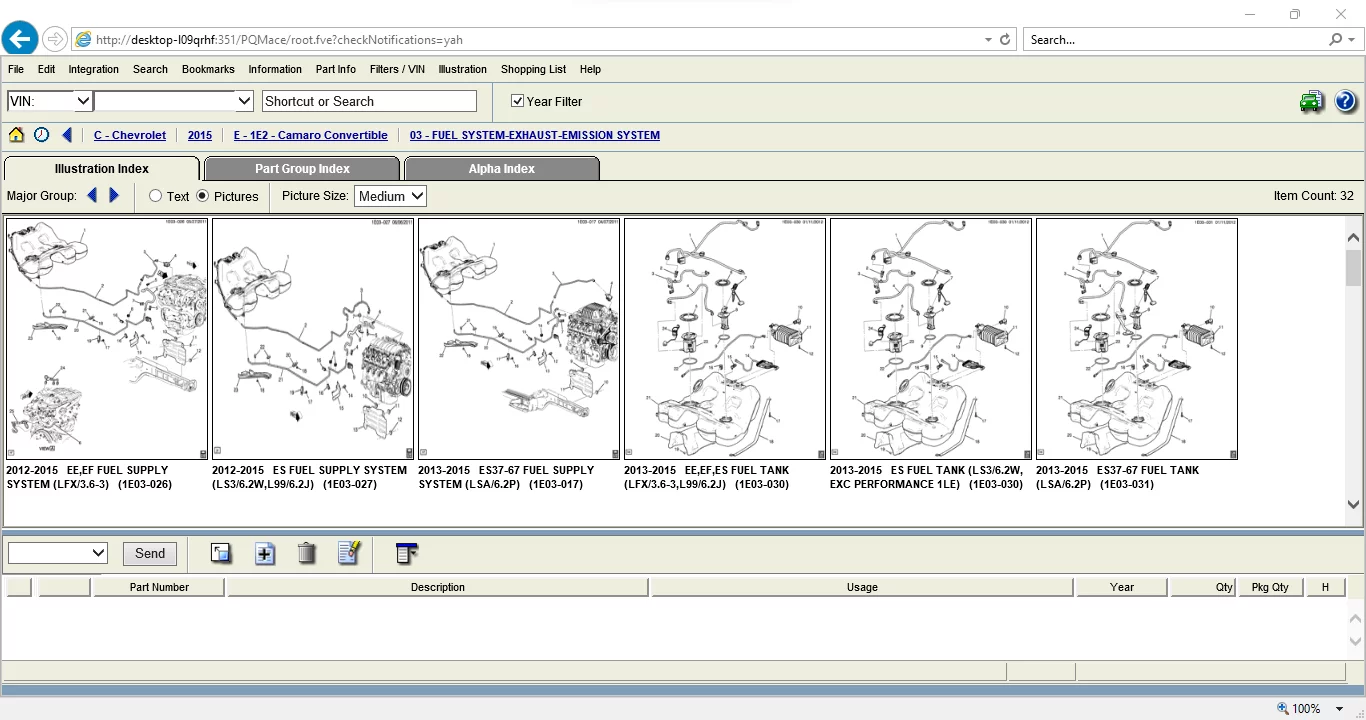Click the trash can delete icon
This screenshot has height=720, width=1366.
[307, 553]
